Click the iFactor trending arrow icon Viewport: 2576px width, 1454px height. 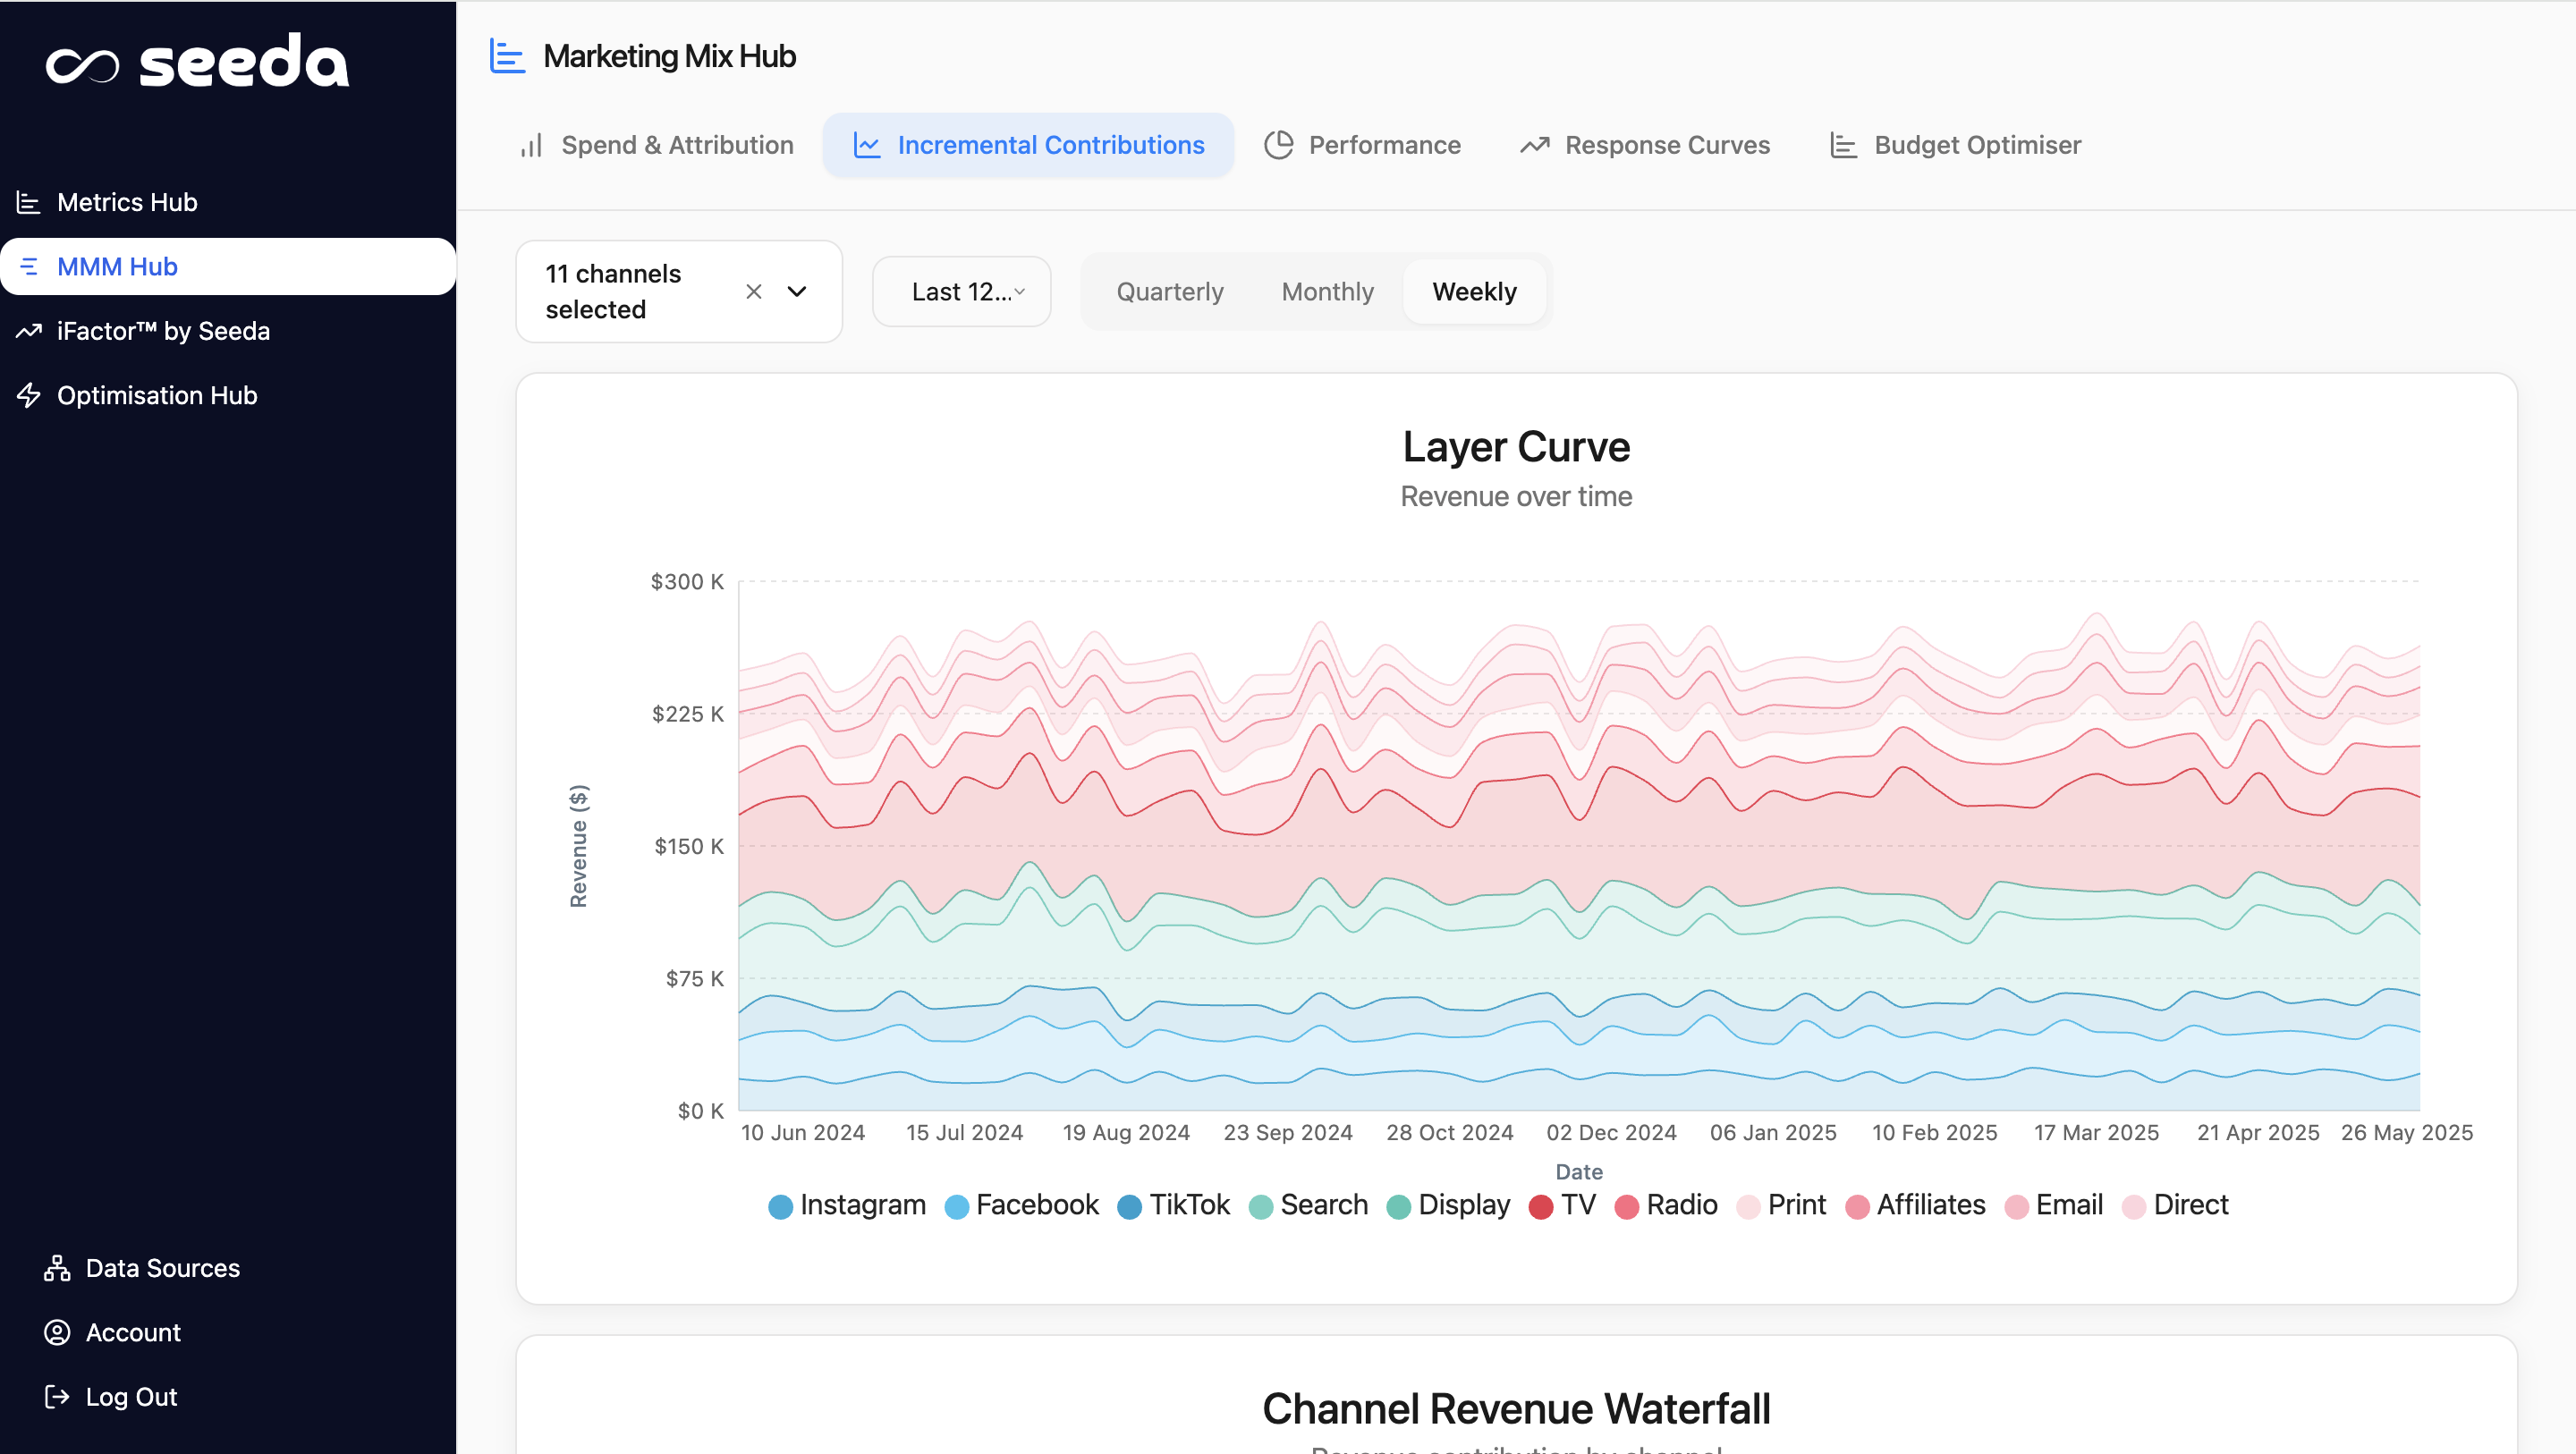tap(28, 331)
